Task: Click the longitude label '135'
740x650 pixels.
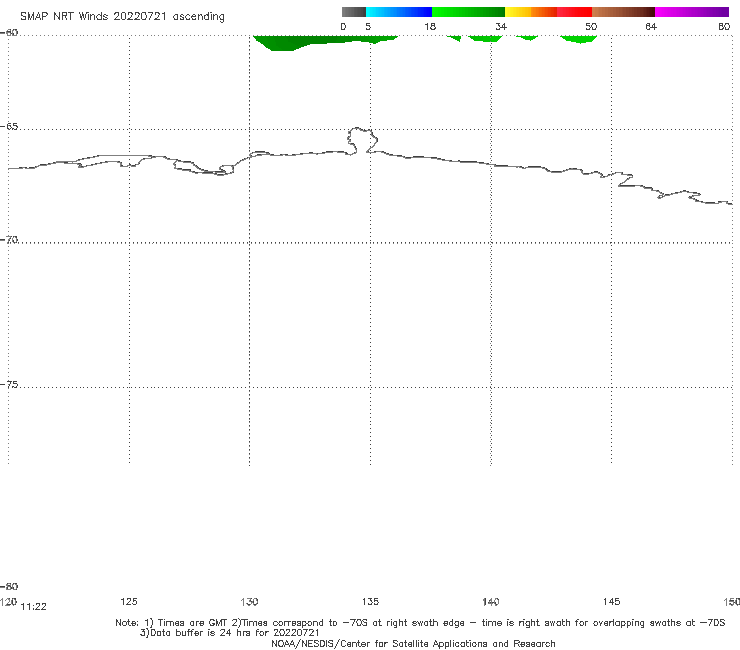Action: pos(370,601)
